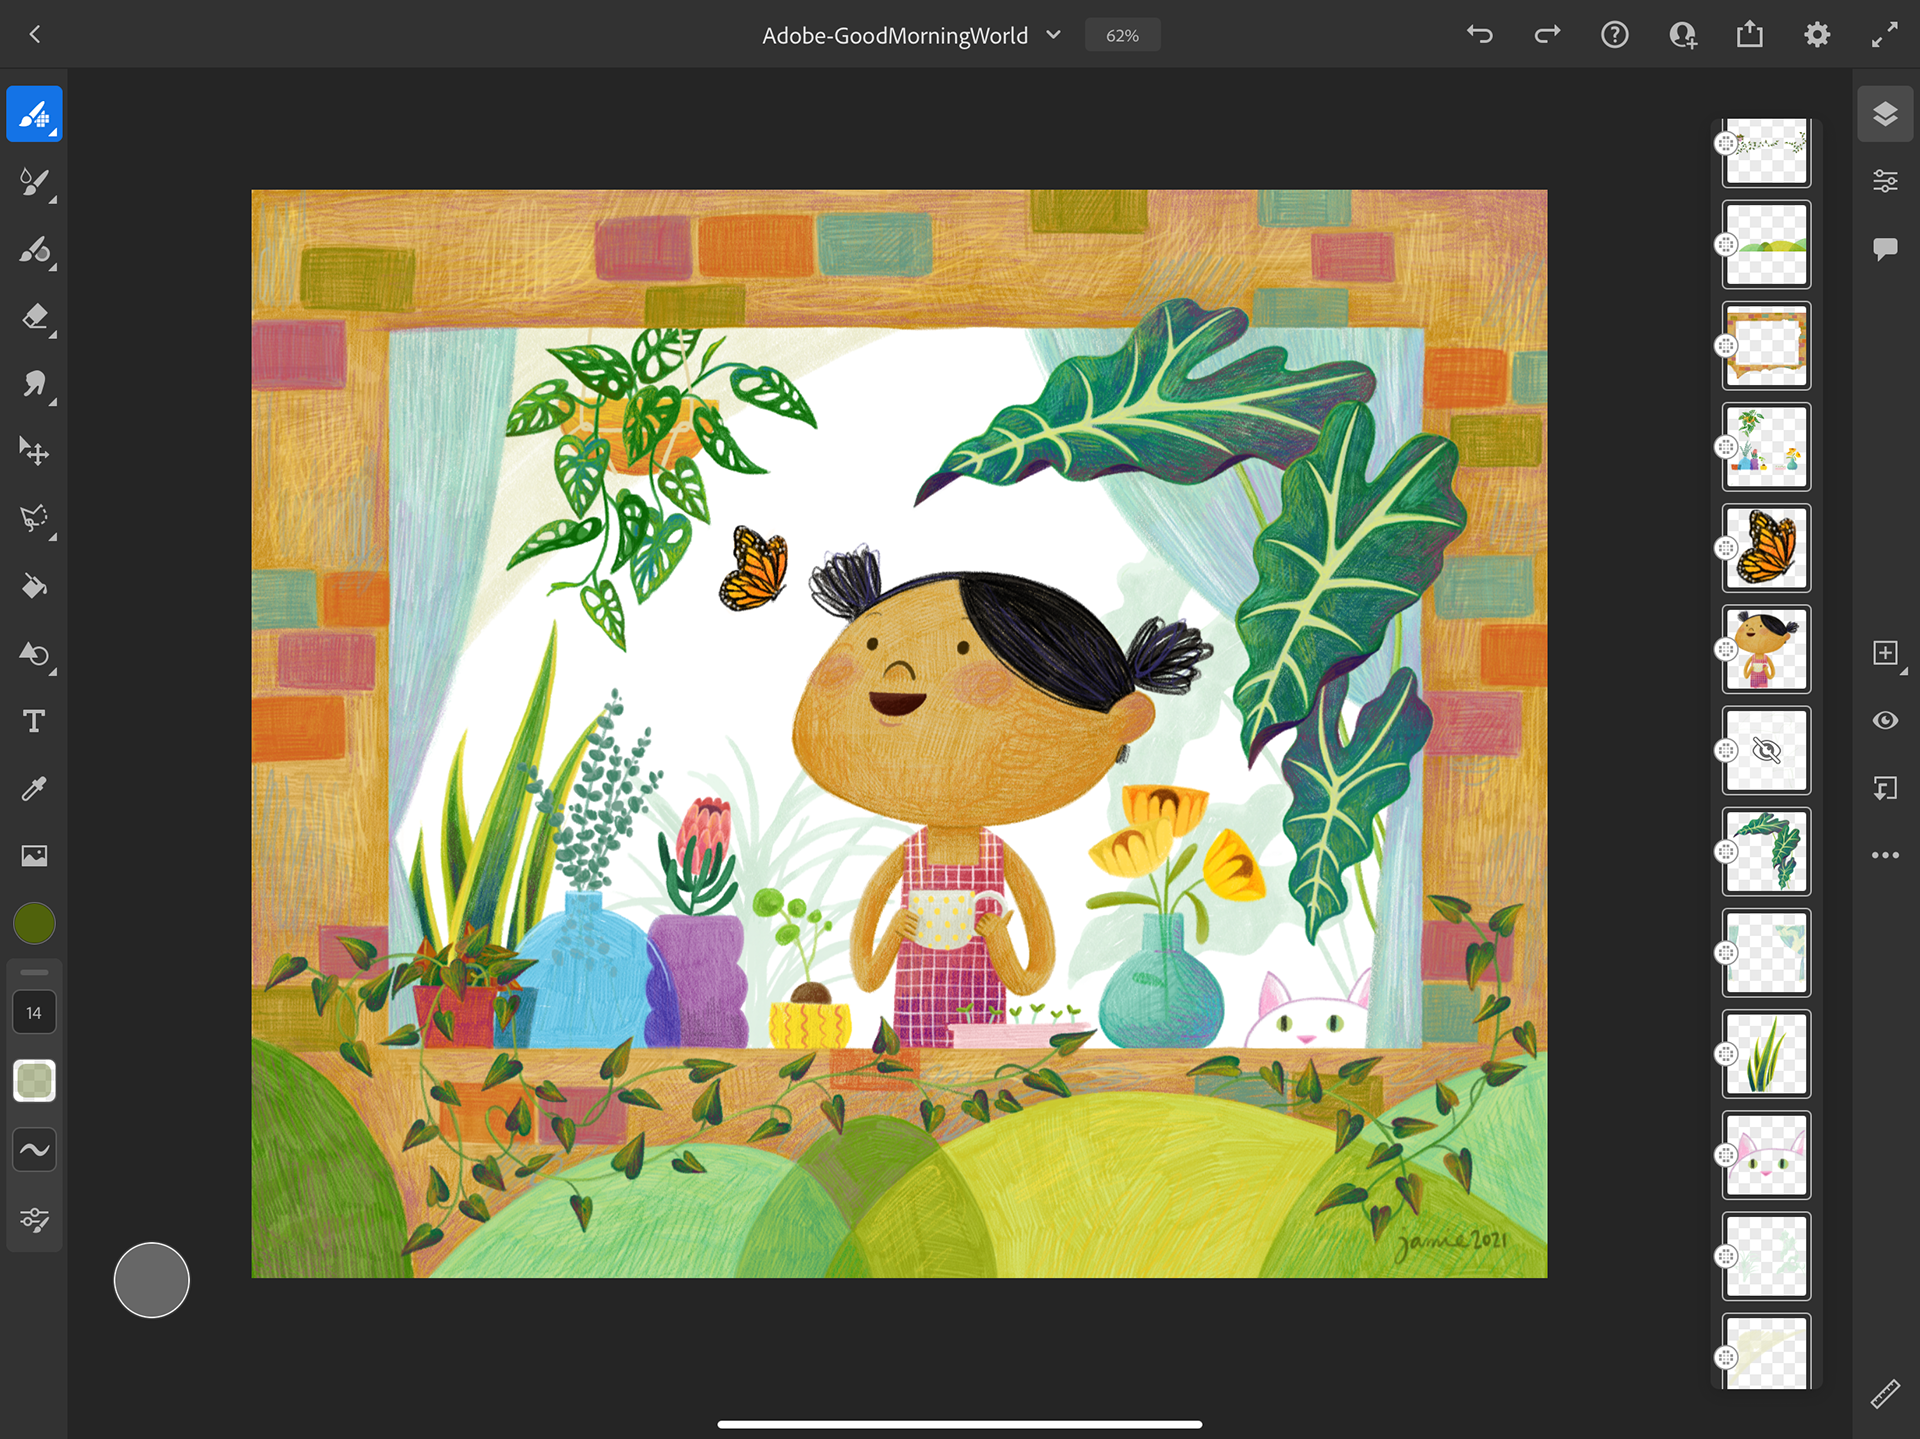Viewport: 1920px width, 1439px height.
Task: Select the Eraser tool
Action: 35,317
